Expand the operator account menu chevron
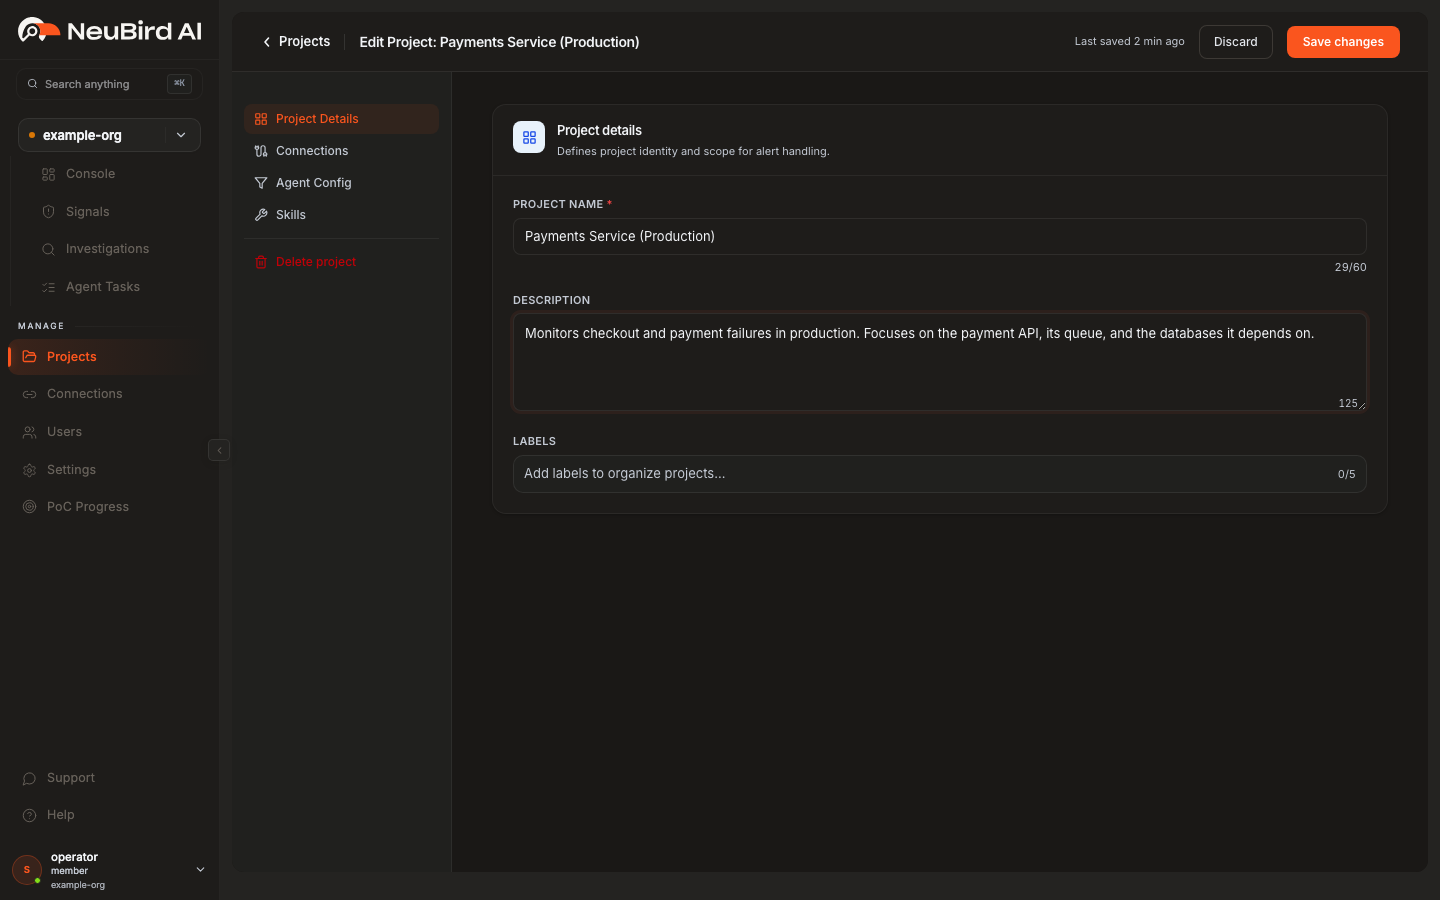This screenshot has width=1440, height=900. click(x=200, y=870)
